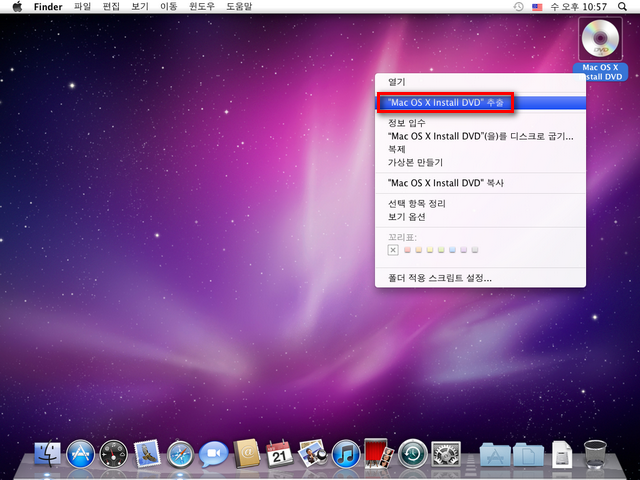
Task: Apply the blue label color
Action: 452,249
